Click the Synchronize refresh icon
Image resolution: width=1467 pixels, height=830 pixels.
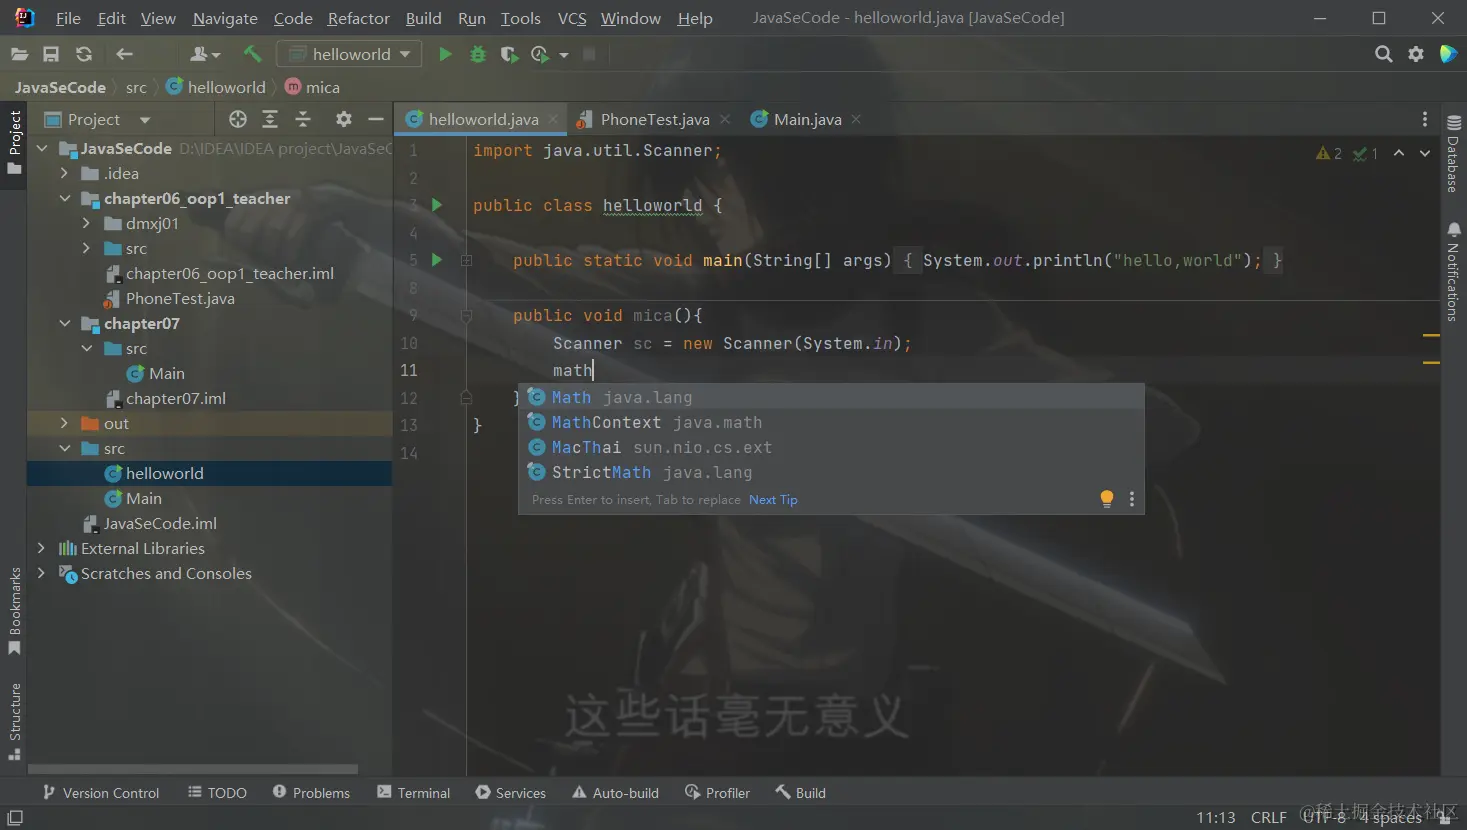(x=84, y=54)
